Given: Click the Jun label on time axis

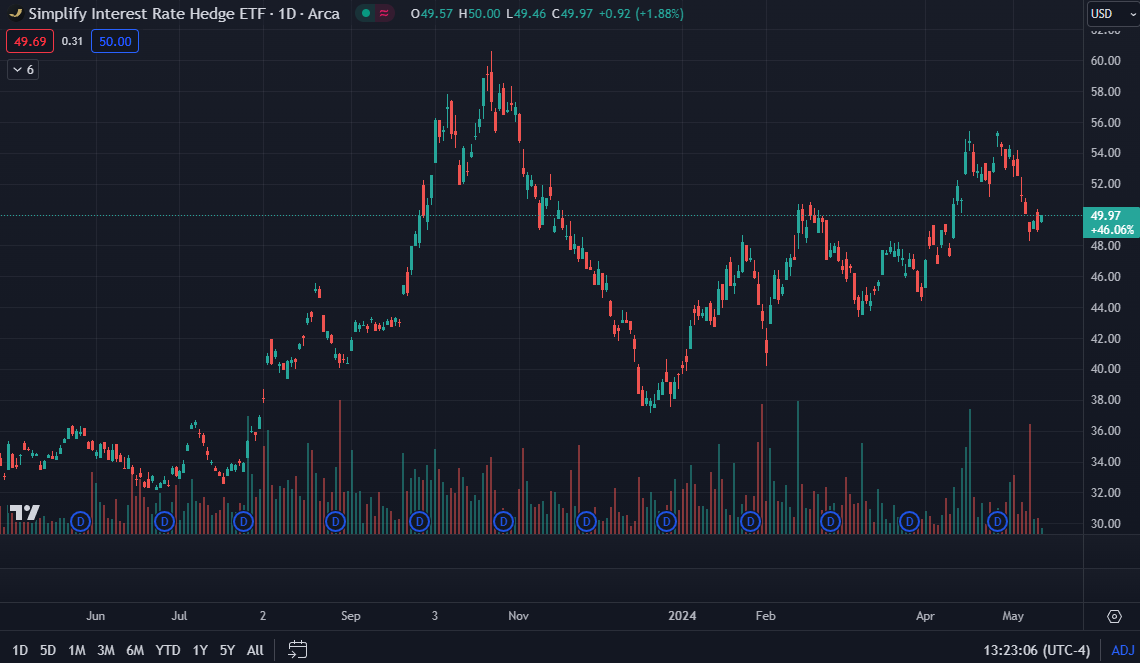Looking at the screenshot, I should click(x=95, y=616).
